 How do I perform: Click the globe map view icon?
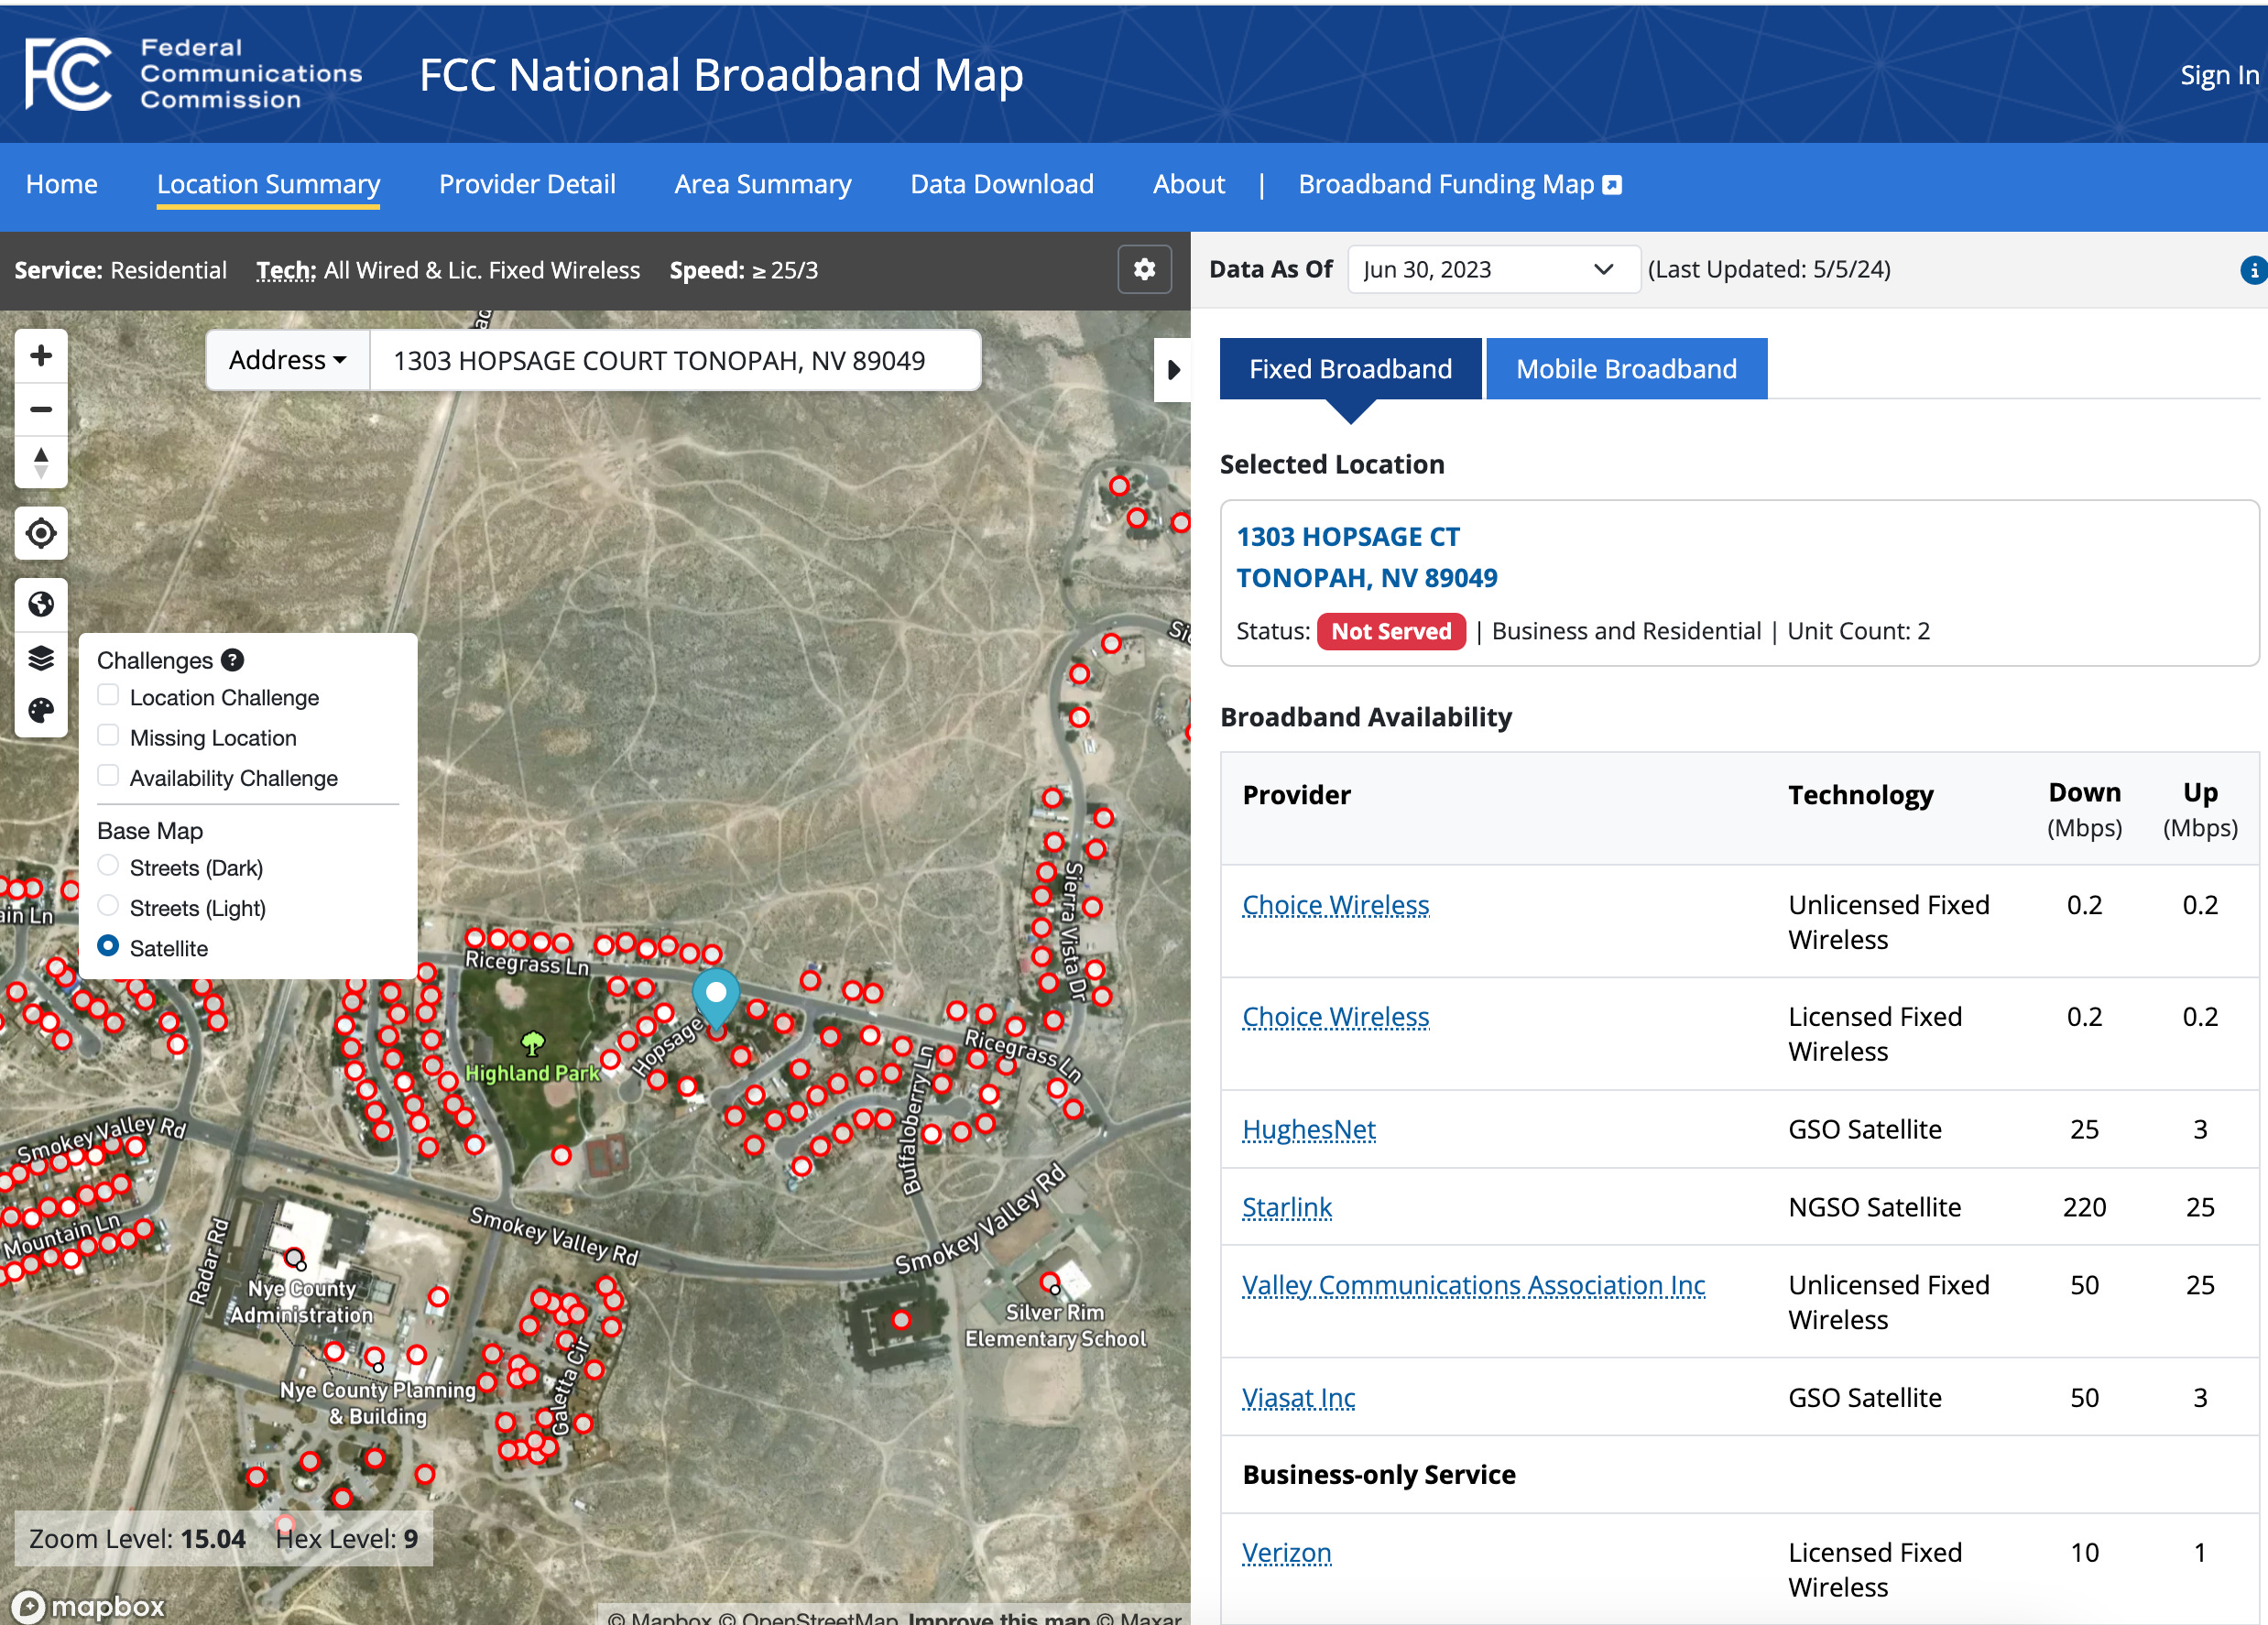pyautogui.click(x=41, y=604)
